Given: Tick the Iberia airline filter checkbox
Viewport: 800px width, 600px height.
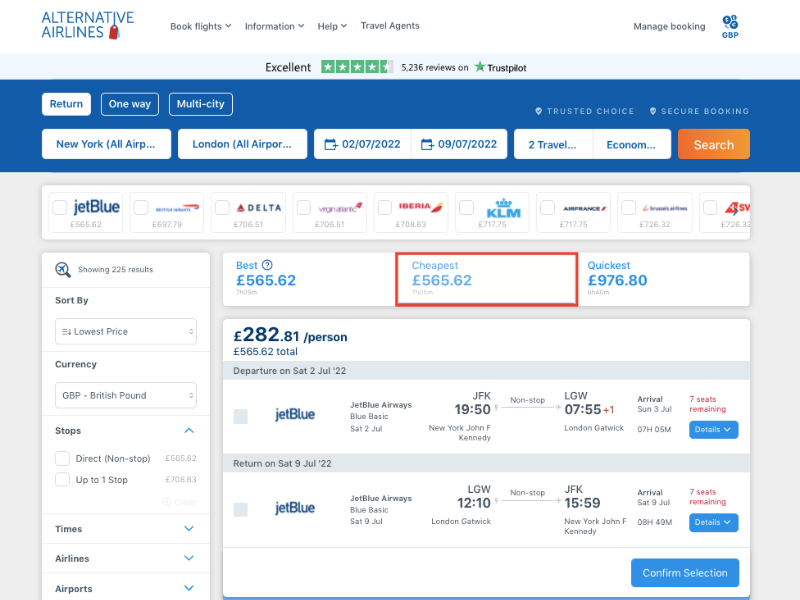Looking at the screenshot, I should [x=385, y=208].
